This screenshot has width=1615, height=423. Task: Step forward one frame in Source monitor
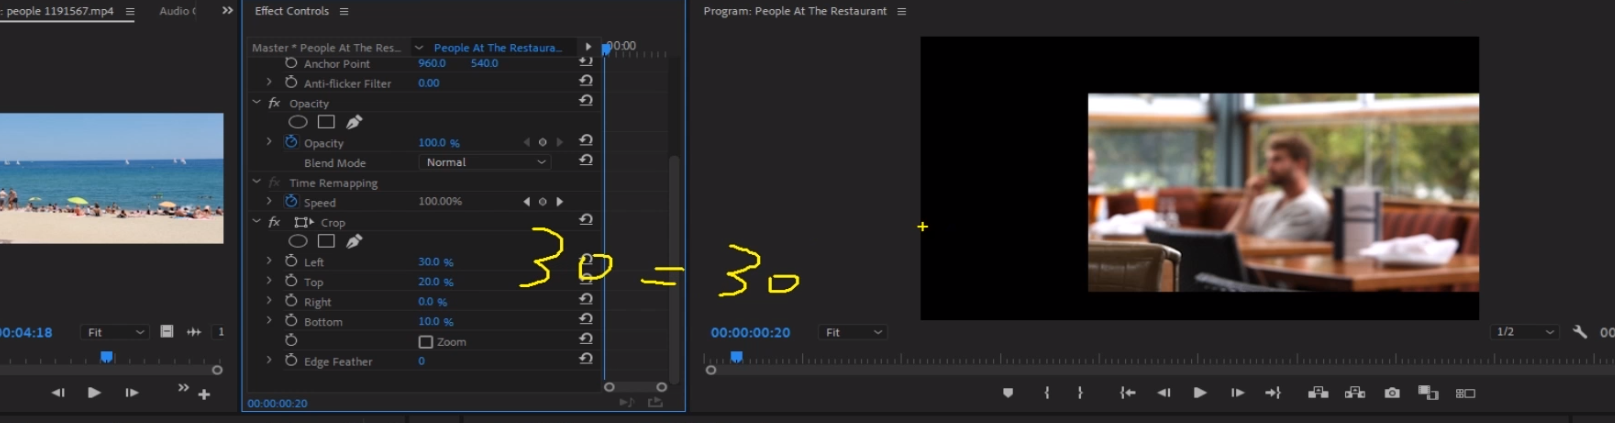(131, 393)
